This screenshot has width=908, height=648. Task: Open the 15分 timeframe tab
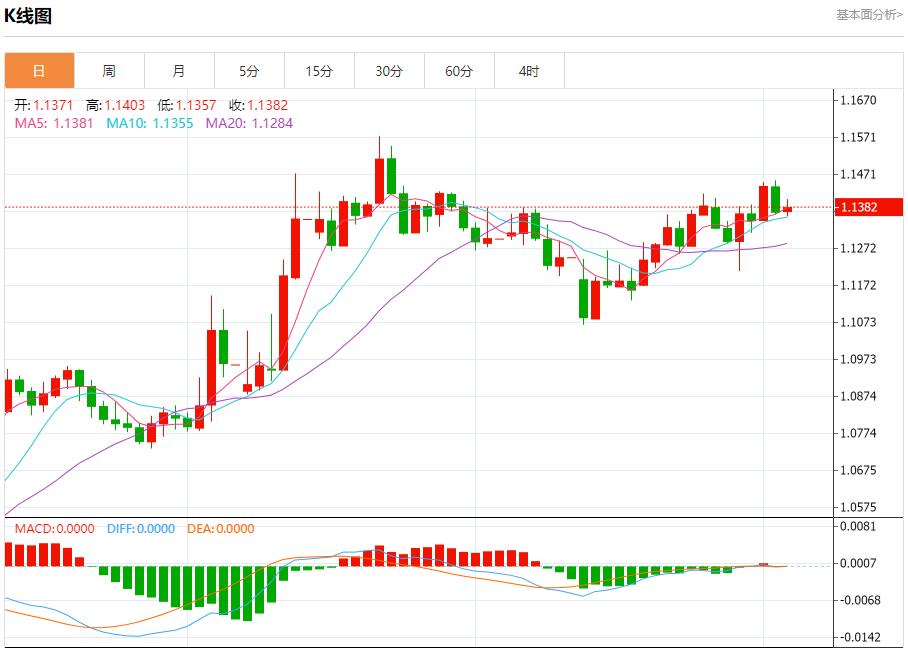coord(319,71)
